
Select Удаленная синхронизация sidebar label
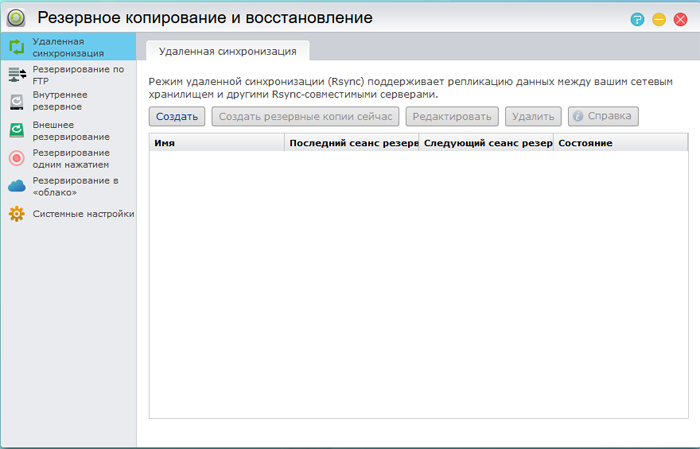[x=68, y=47]
